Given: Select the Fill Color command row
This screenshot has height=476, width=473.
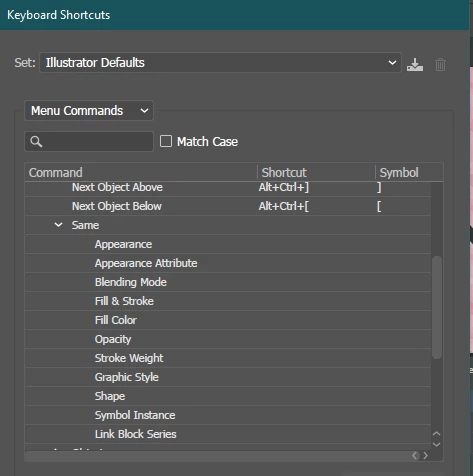Looking at the screenshot, I should [x=228, y=320].
